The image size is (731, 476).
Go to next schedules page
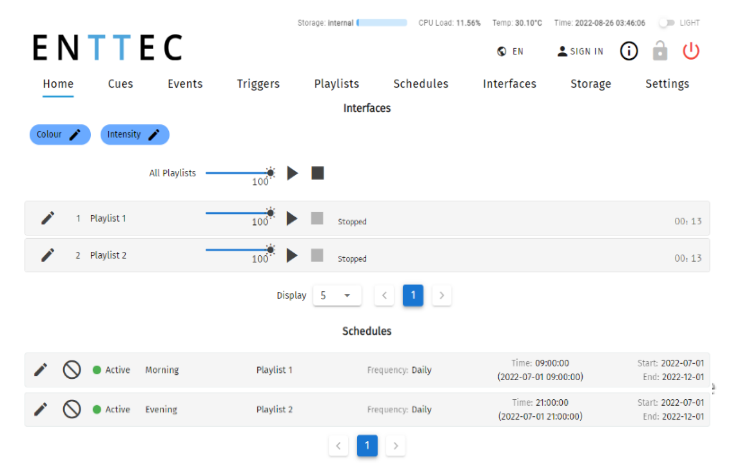[395, 446]
